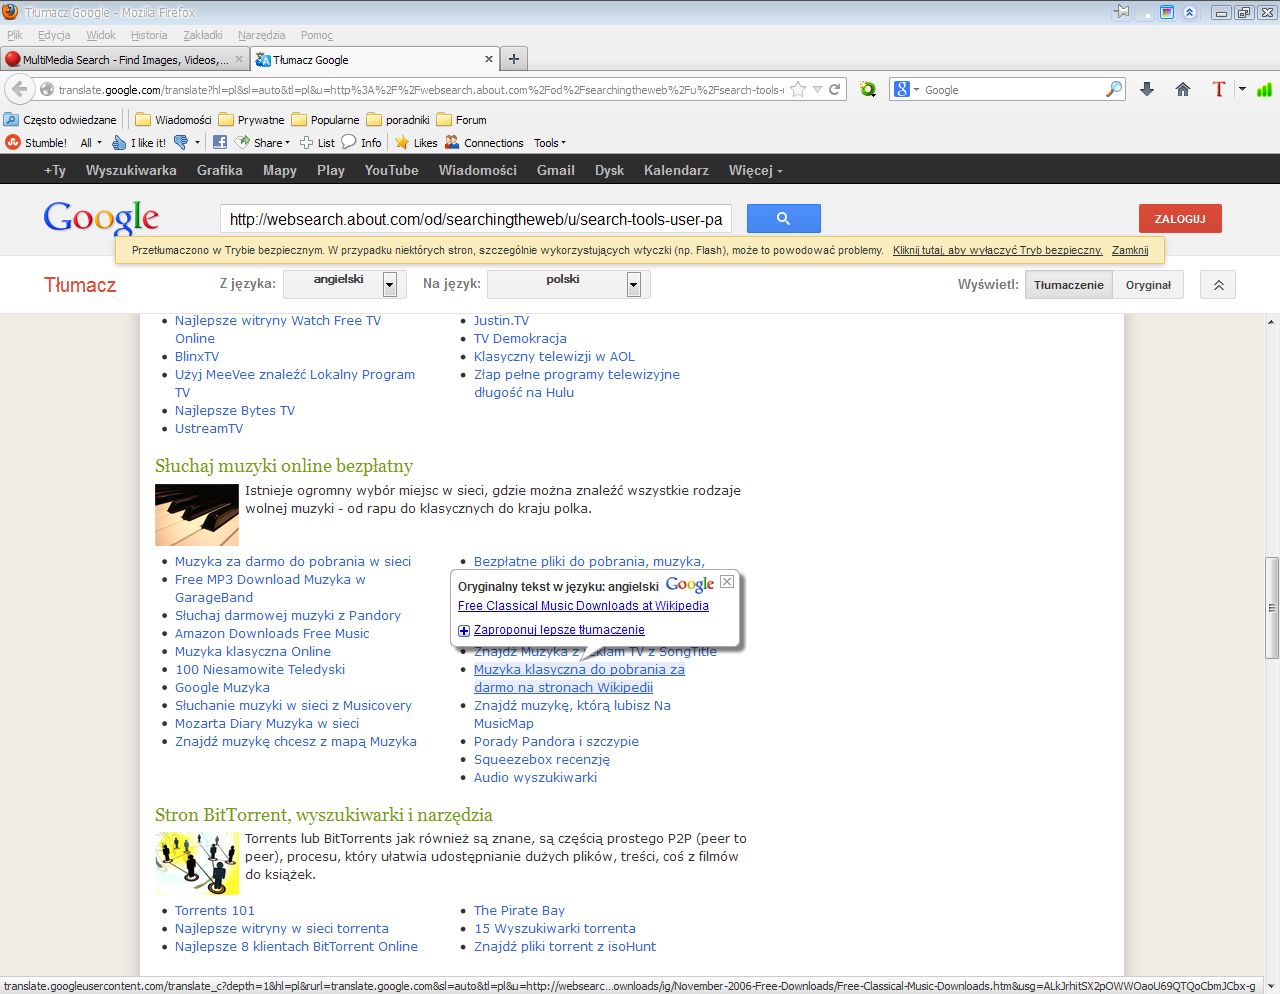The image size is (1280, 994).
Task: Click the magnifier icon in search box
Action: click(x=1114, y=89)
